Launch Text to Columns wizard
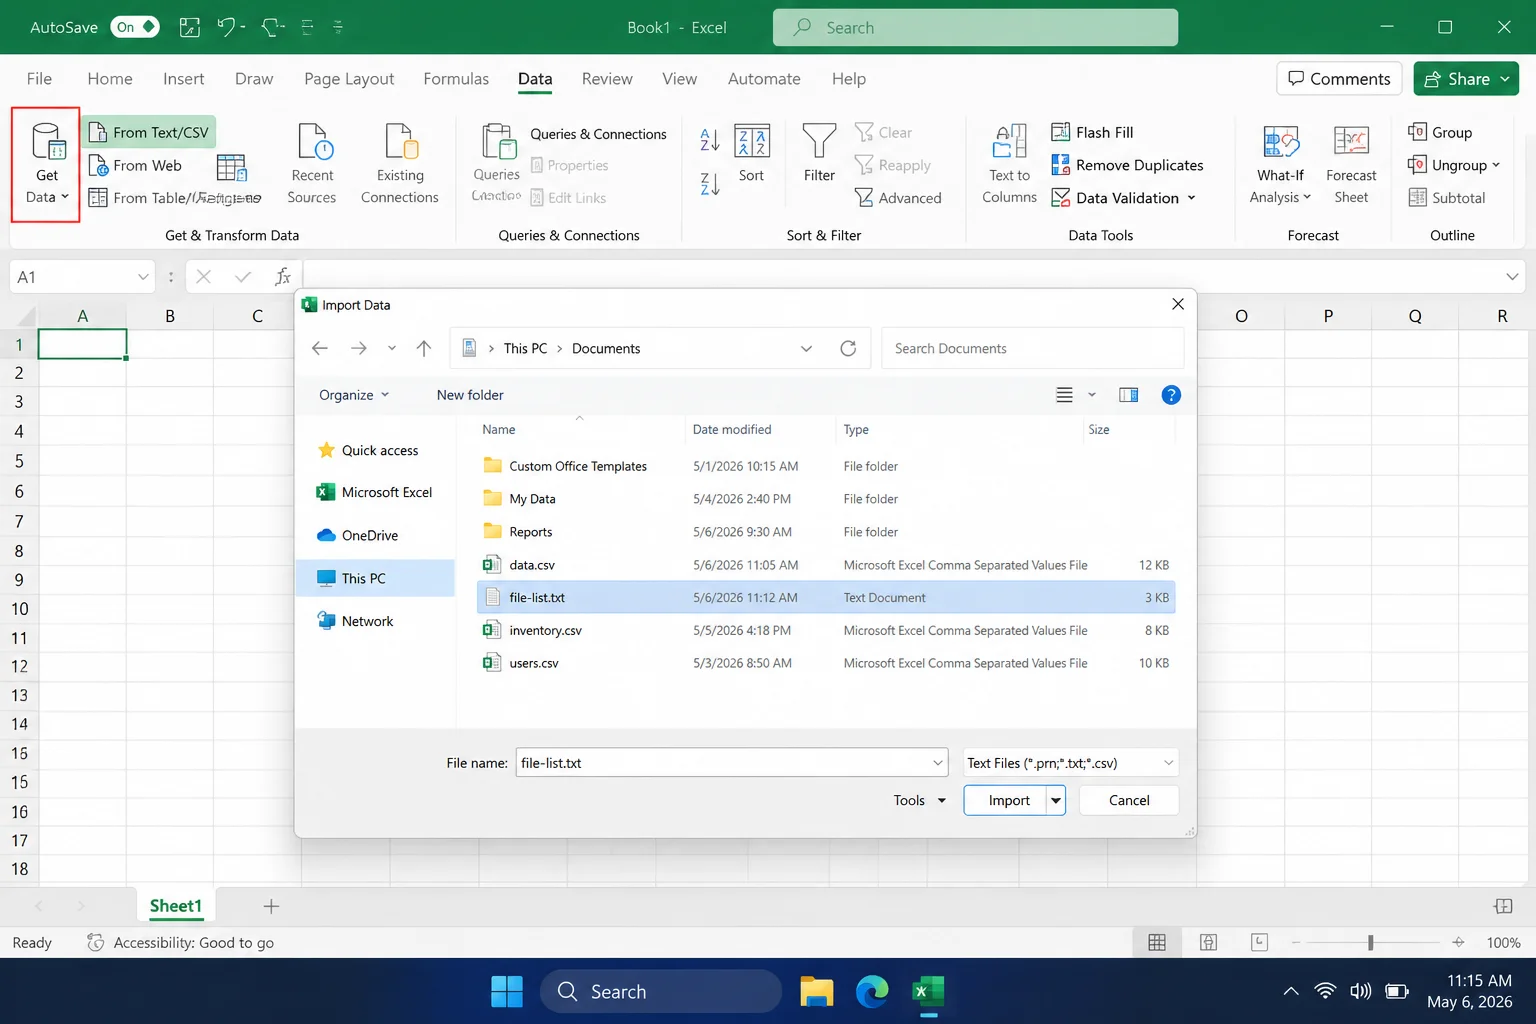This screenshot has height=1024, width=1536. tap(1009, 164)
